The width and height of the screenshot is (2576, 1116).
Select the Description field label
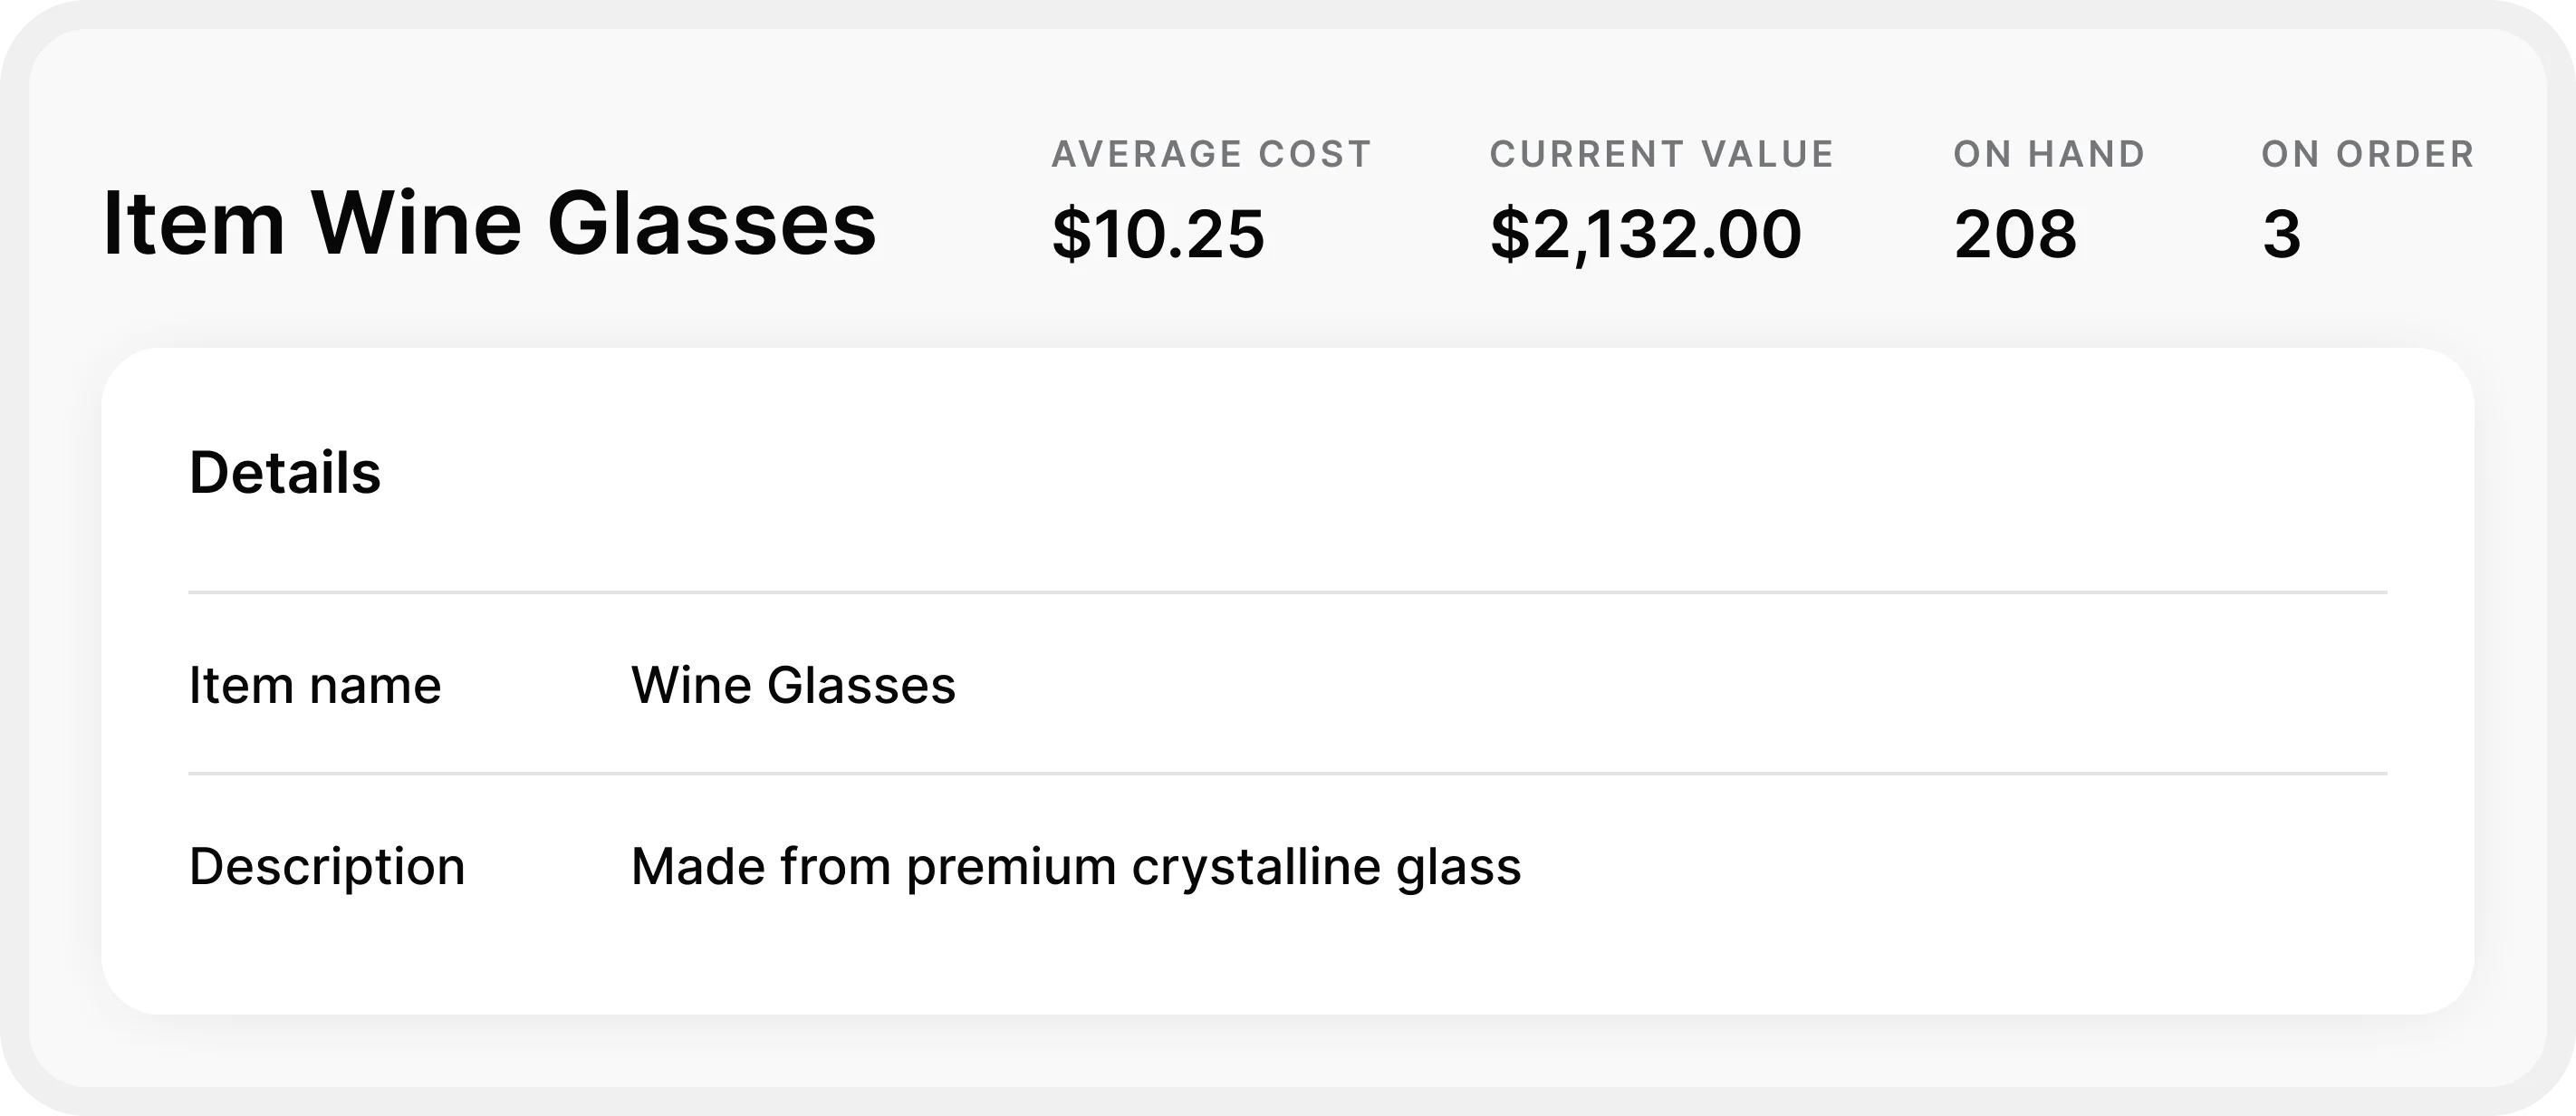pyautogui.click(x=327, y=866)
